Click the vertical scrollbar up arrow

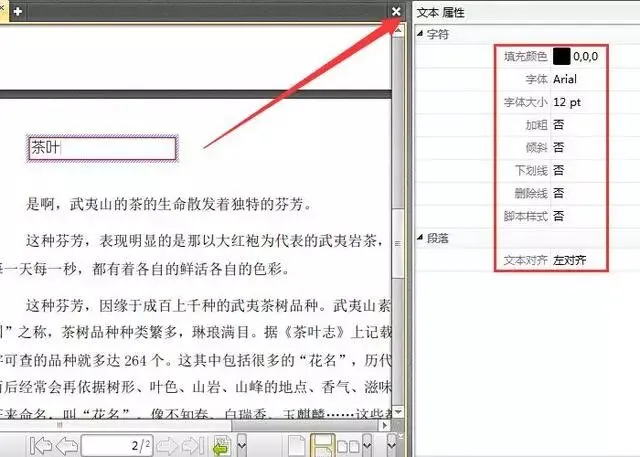click(x=398, y=31)
